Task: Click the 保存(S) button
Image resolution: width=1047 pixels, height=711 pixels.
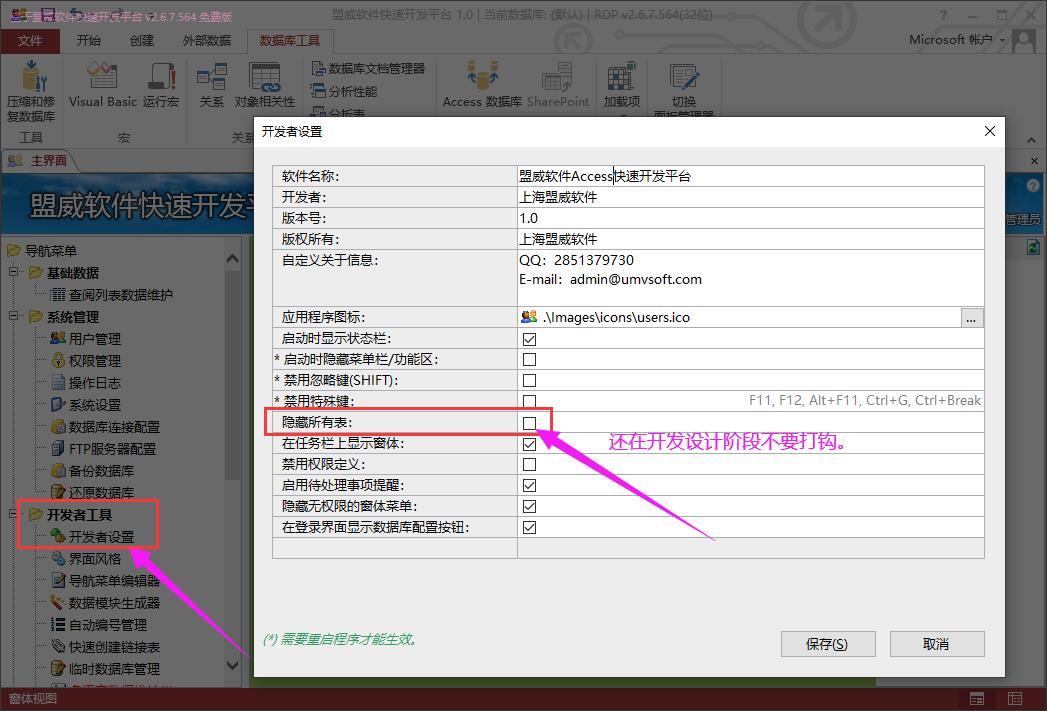Action: pyautogui.click(x=827, y=644)
